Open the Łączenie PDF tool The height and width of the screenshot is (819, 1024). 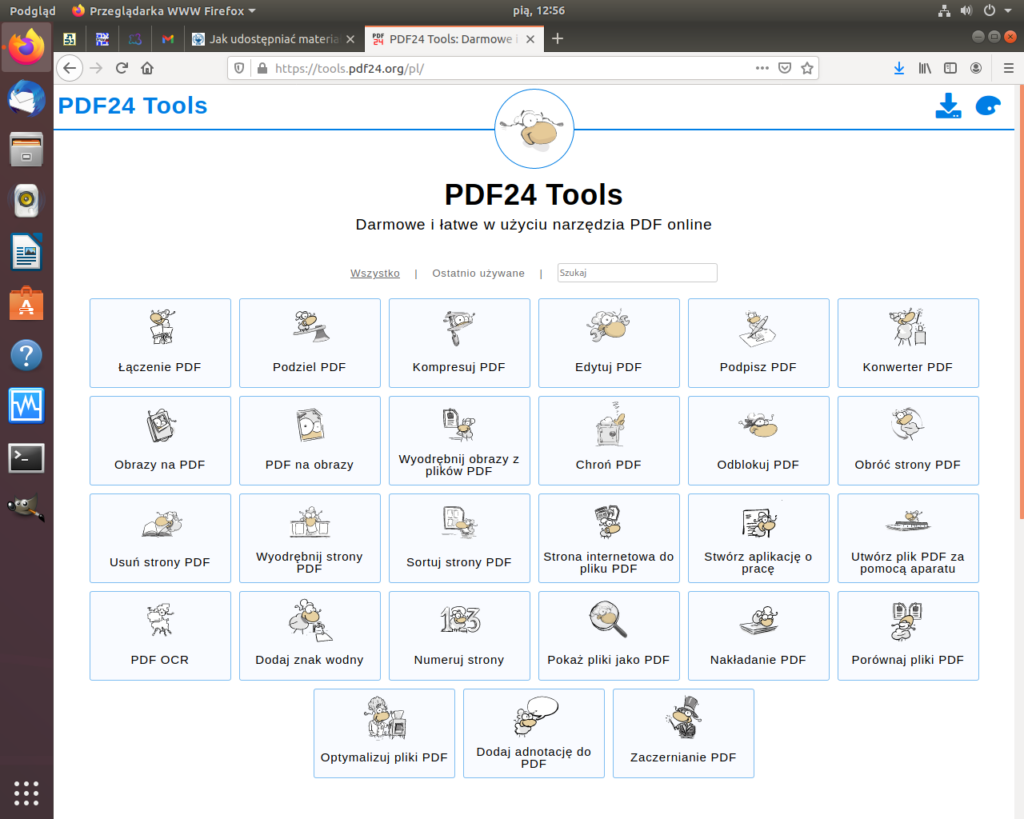click(160, 343)
